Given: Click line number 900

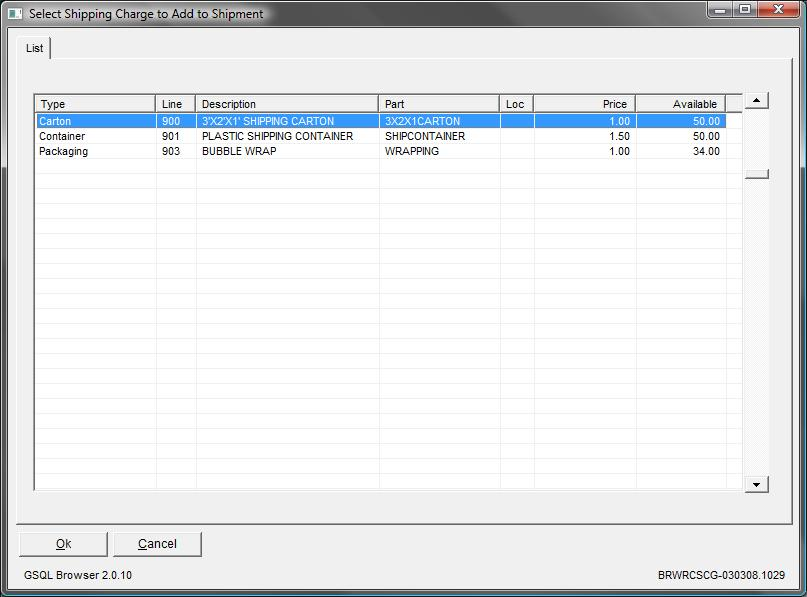Looking at the screenshot, I should click(x=171, y=121).
